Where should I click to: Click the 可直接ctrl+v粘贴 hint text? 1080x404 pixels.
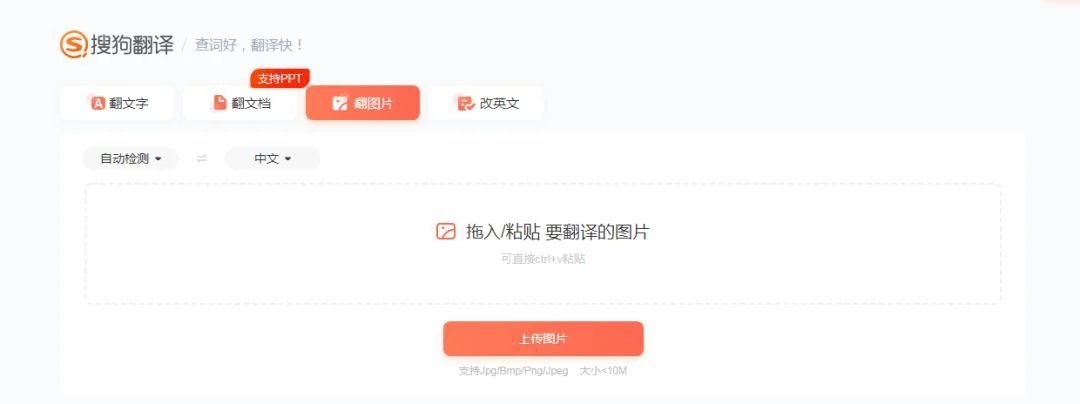pos(543,259)
